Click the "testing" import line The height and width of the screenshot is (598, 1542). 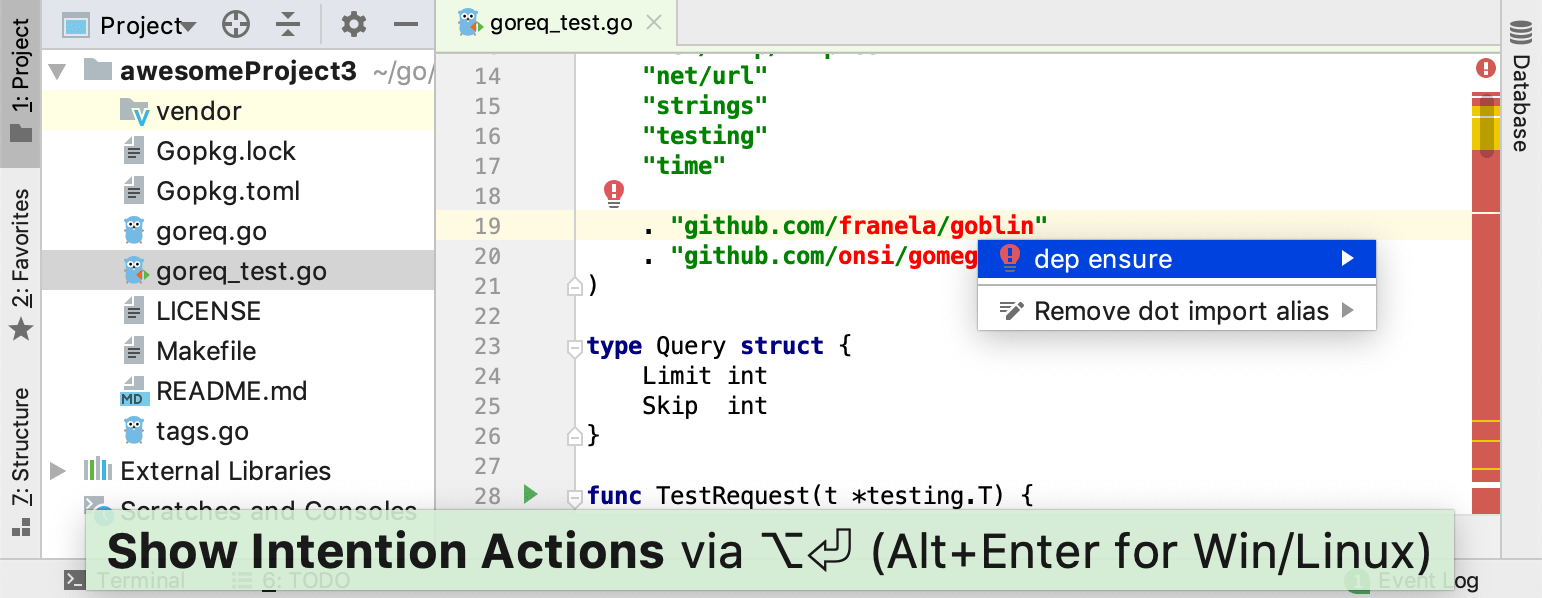click(705, 136)
